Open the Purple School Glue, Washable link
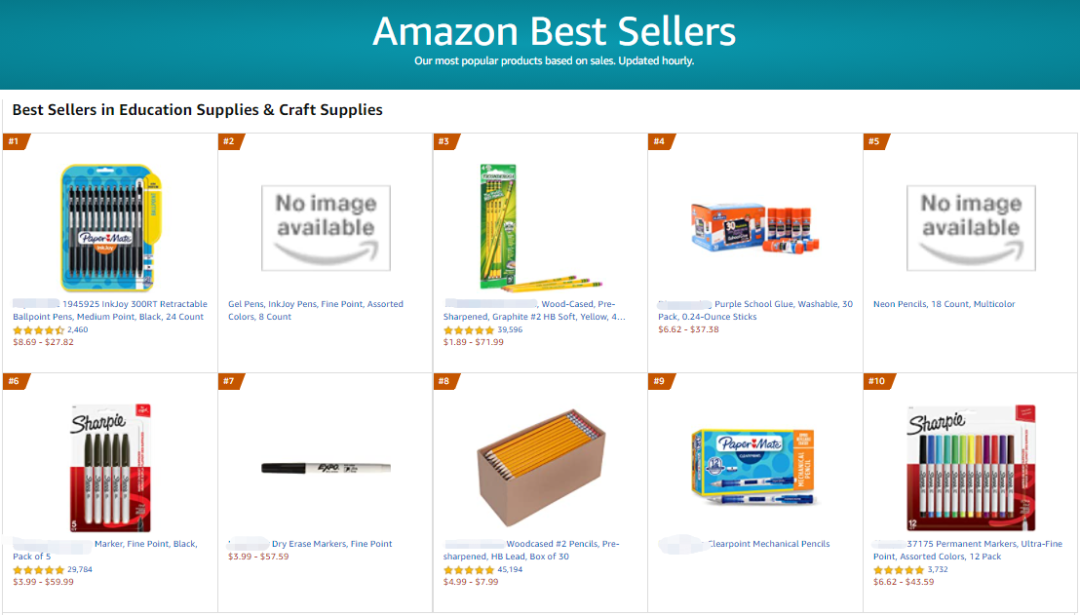The height and width of the screenshot is (615, 1080). pos(783,304)
